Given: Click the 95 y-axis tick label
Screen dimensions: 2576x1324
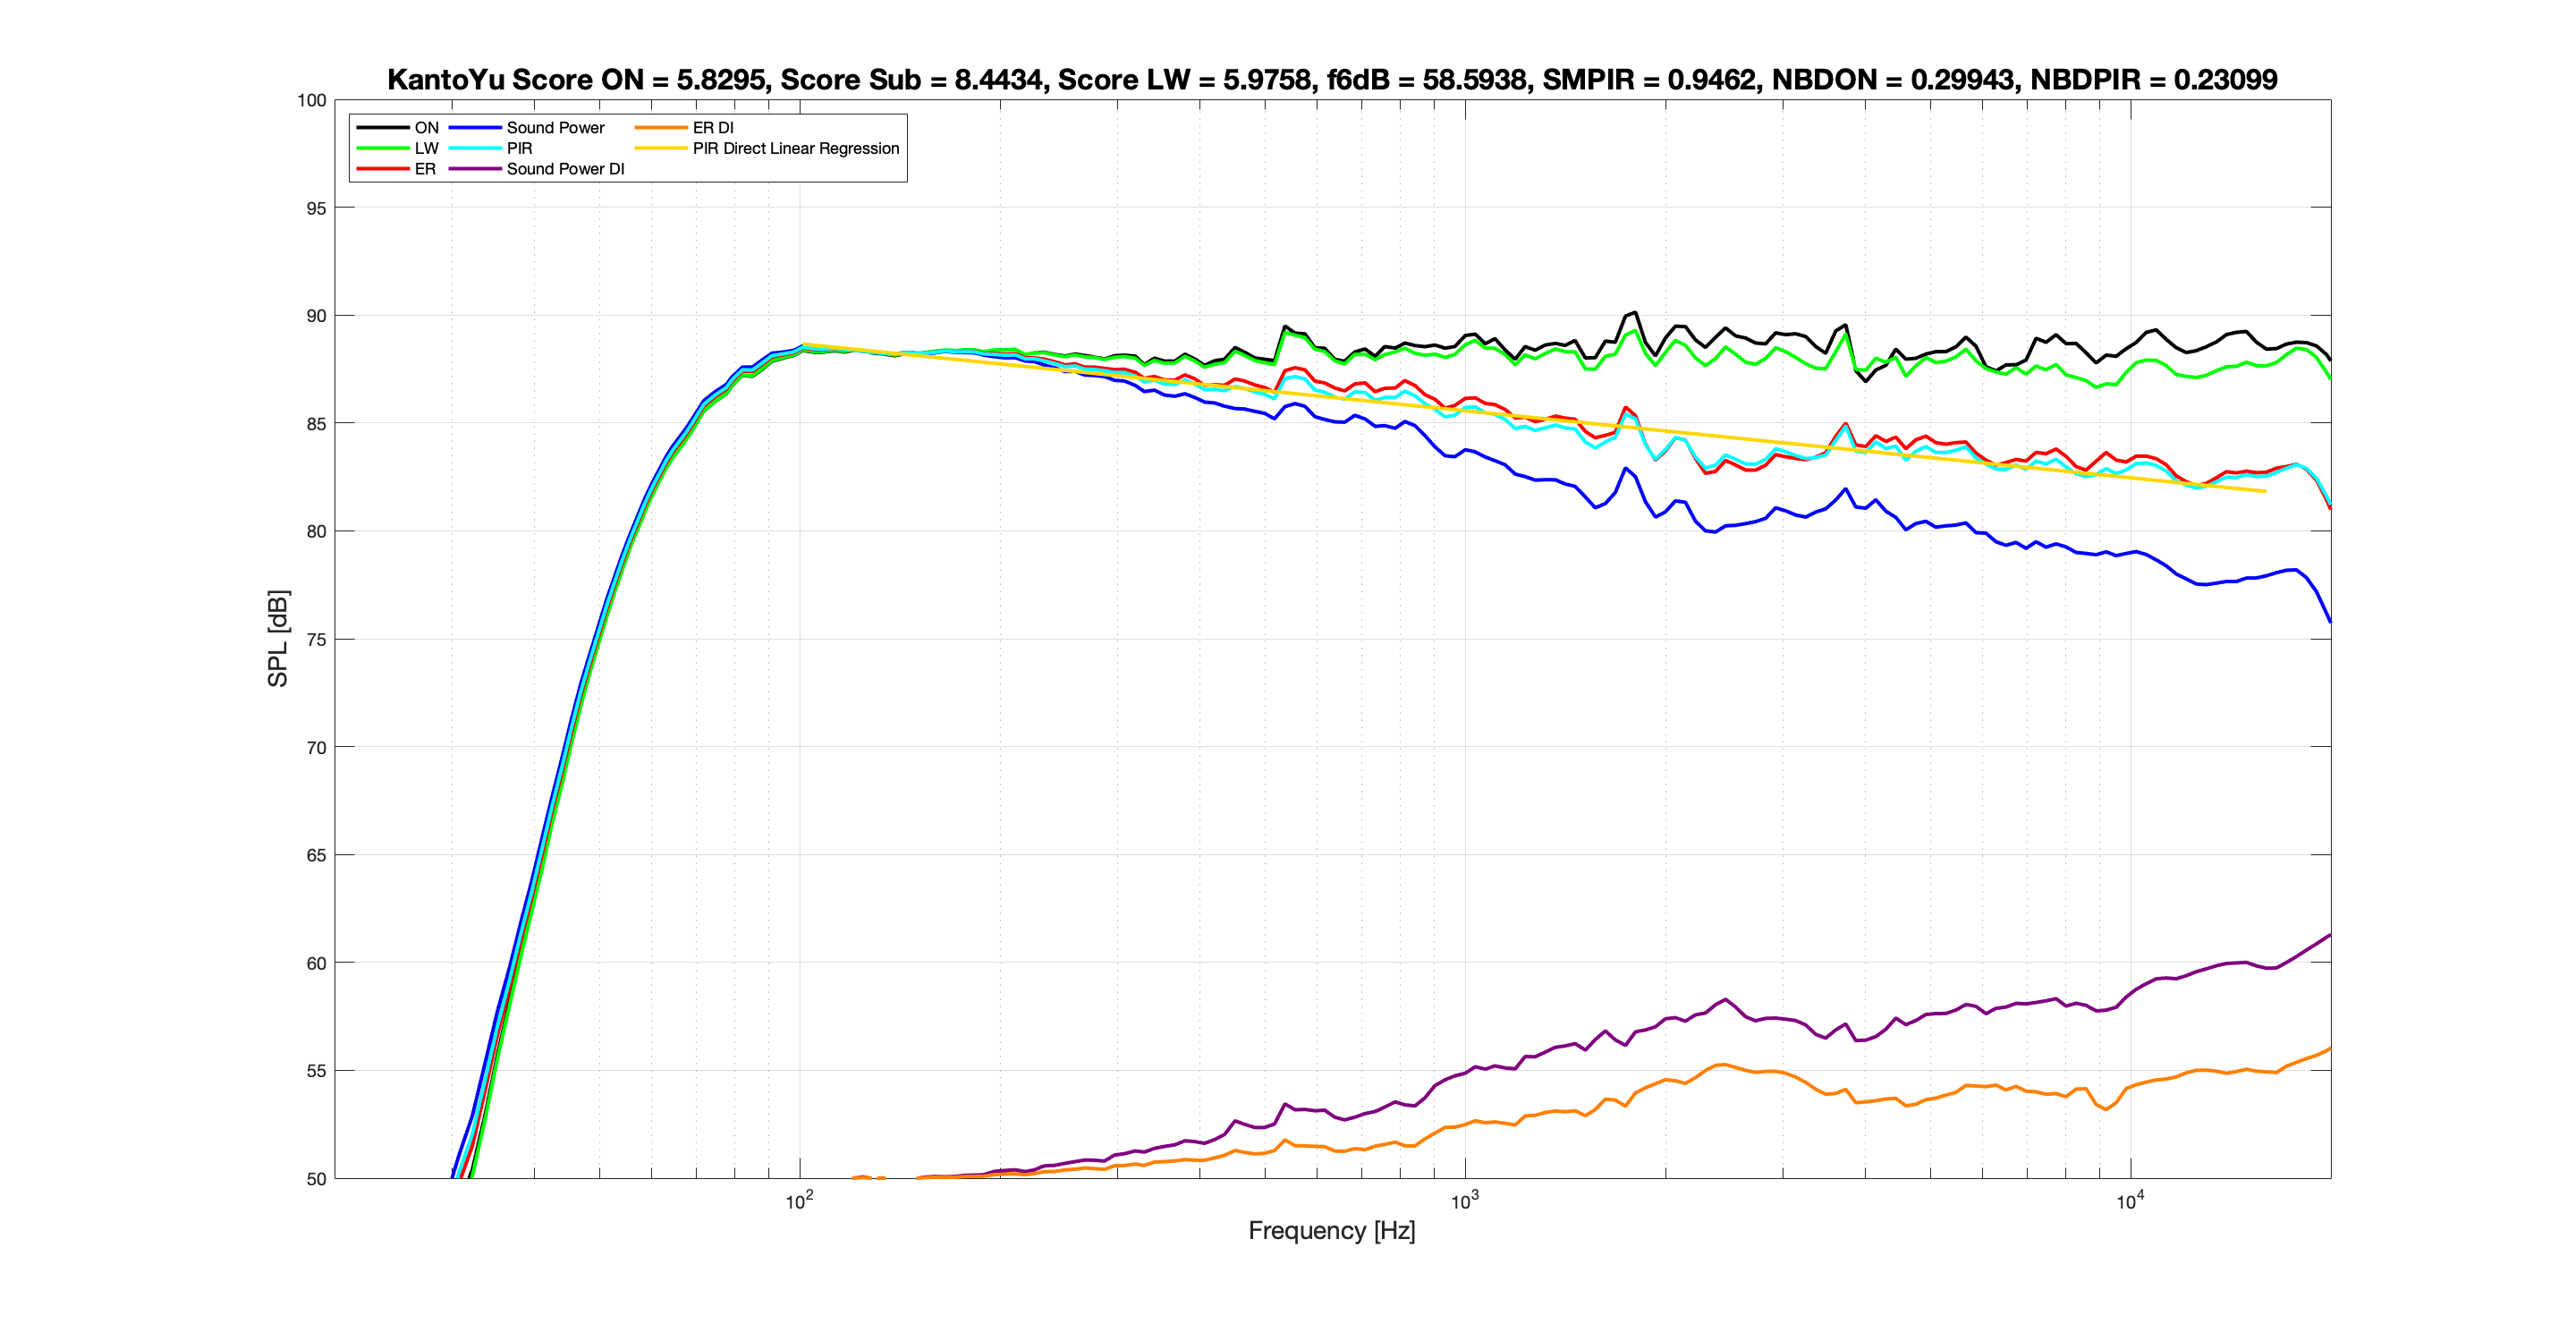Looking at the screenshot, I should 316,208.
